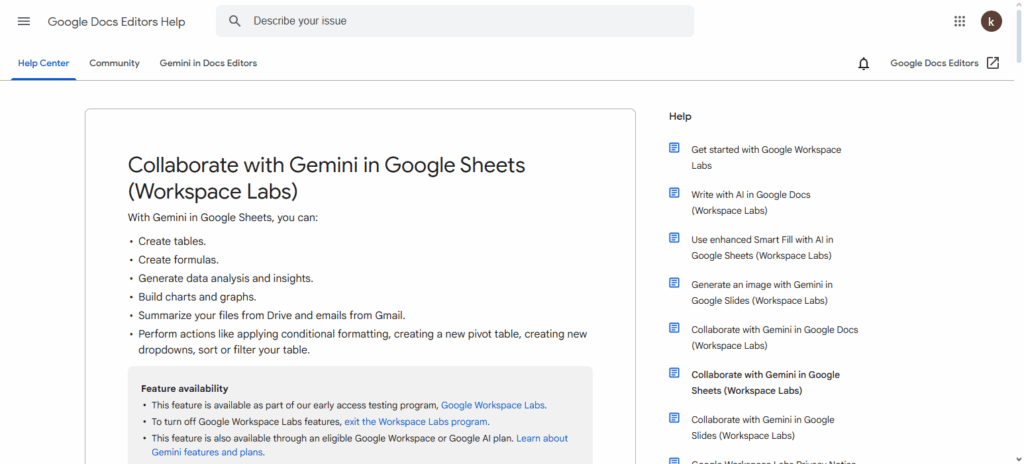This screenshot has width=1024, height=464.
Task: Follow the exit the Workspace Labs program link
Action: pos(415,422)
